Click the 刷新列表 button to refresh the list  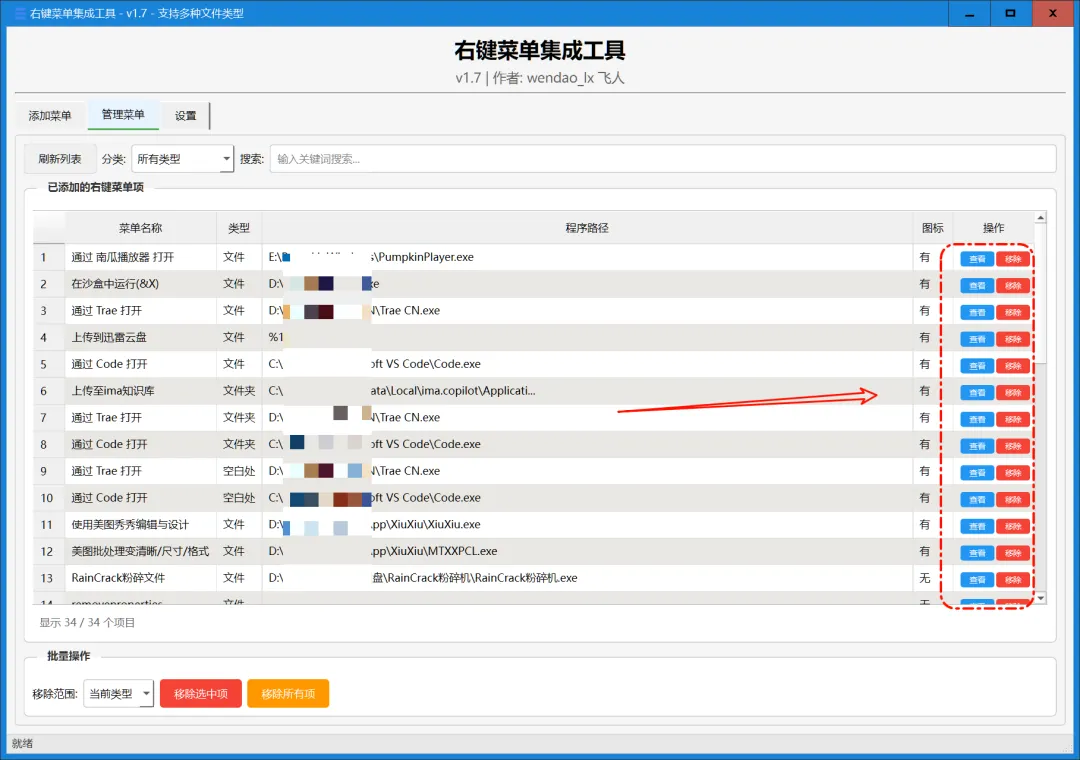[x=60, y=158]
